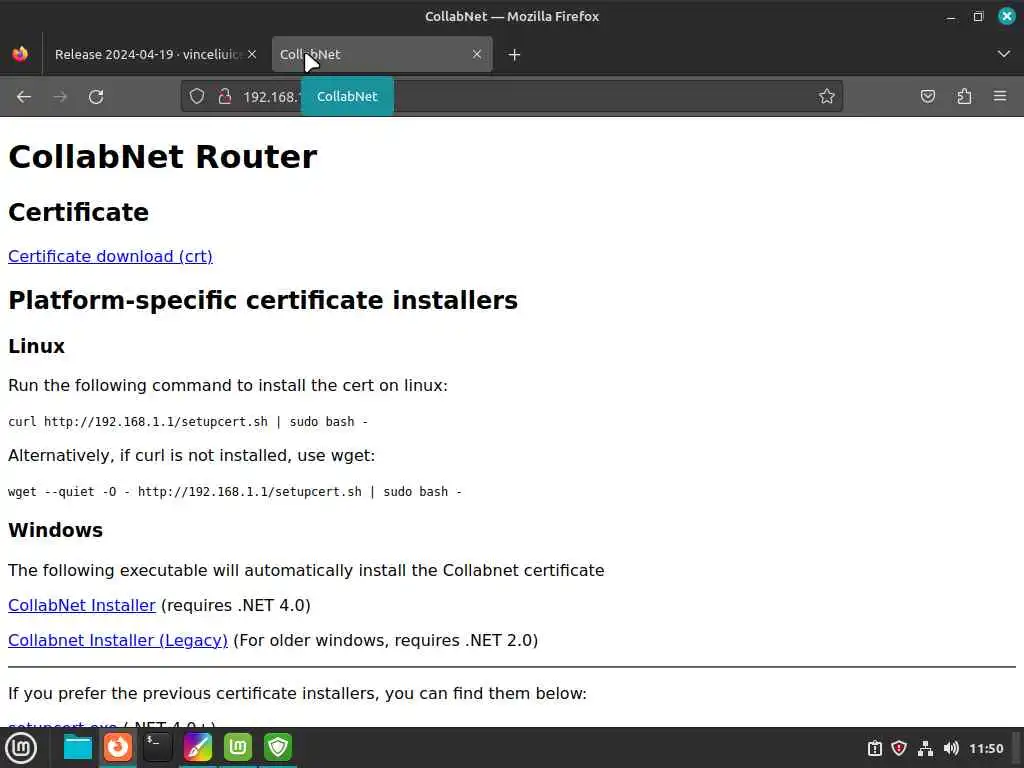This screenshot has height=768, width=1024.
Task: Open the Firefox application menu
Action: tap(1000, 97)
